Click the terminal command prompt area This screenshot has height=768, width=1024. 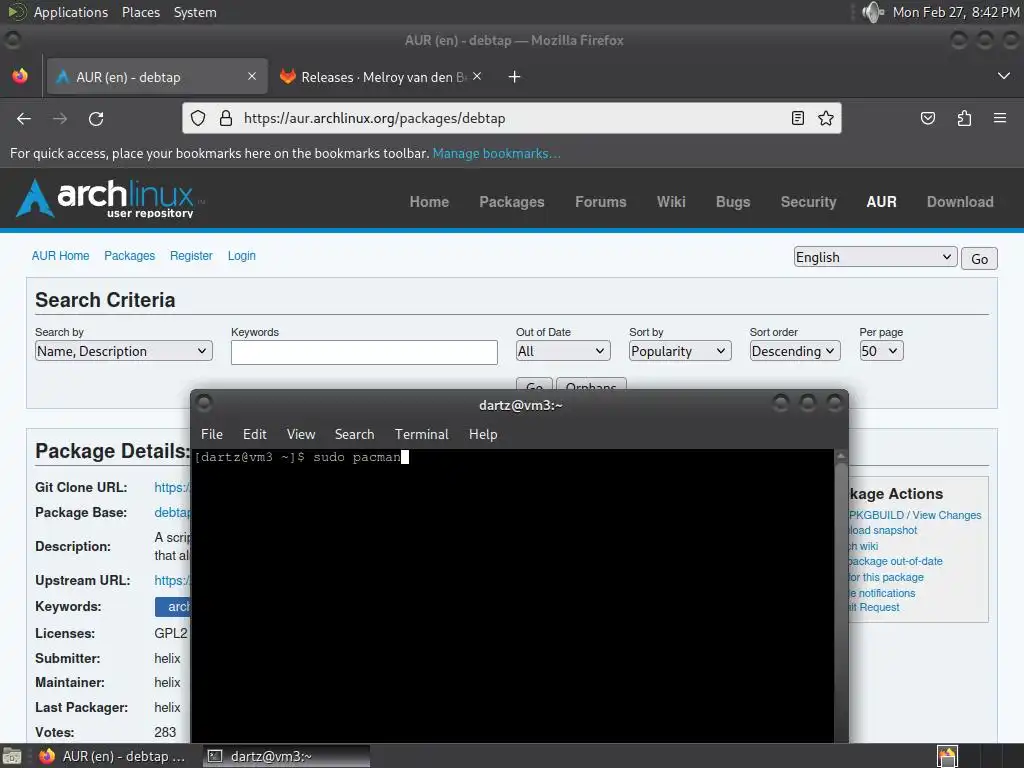[x=514, y=596]
